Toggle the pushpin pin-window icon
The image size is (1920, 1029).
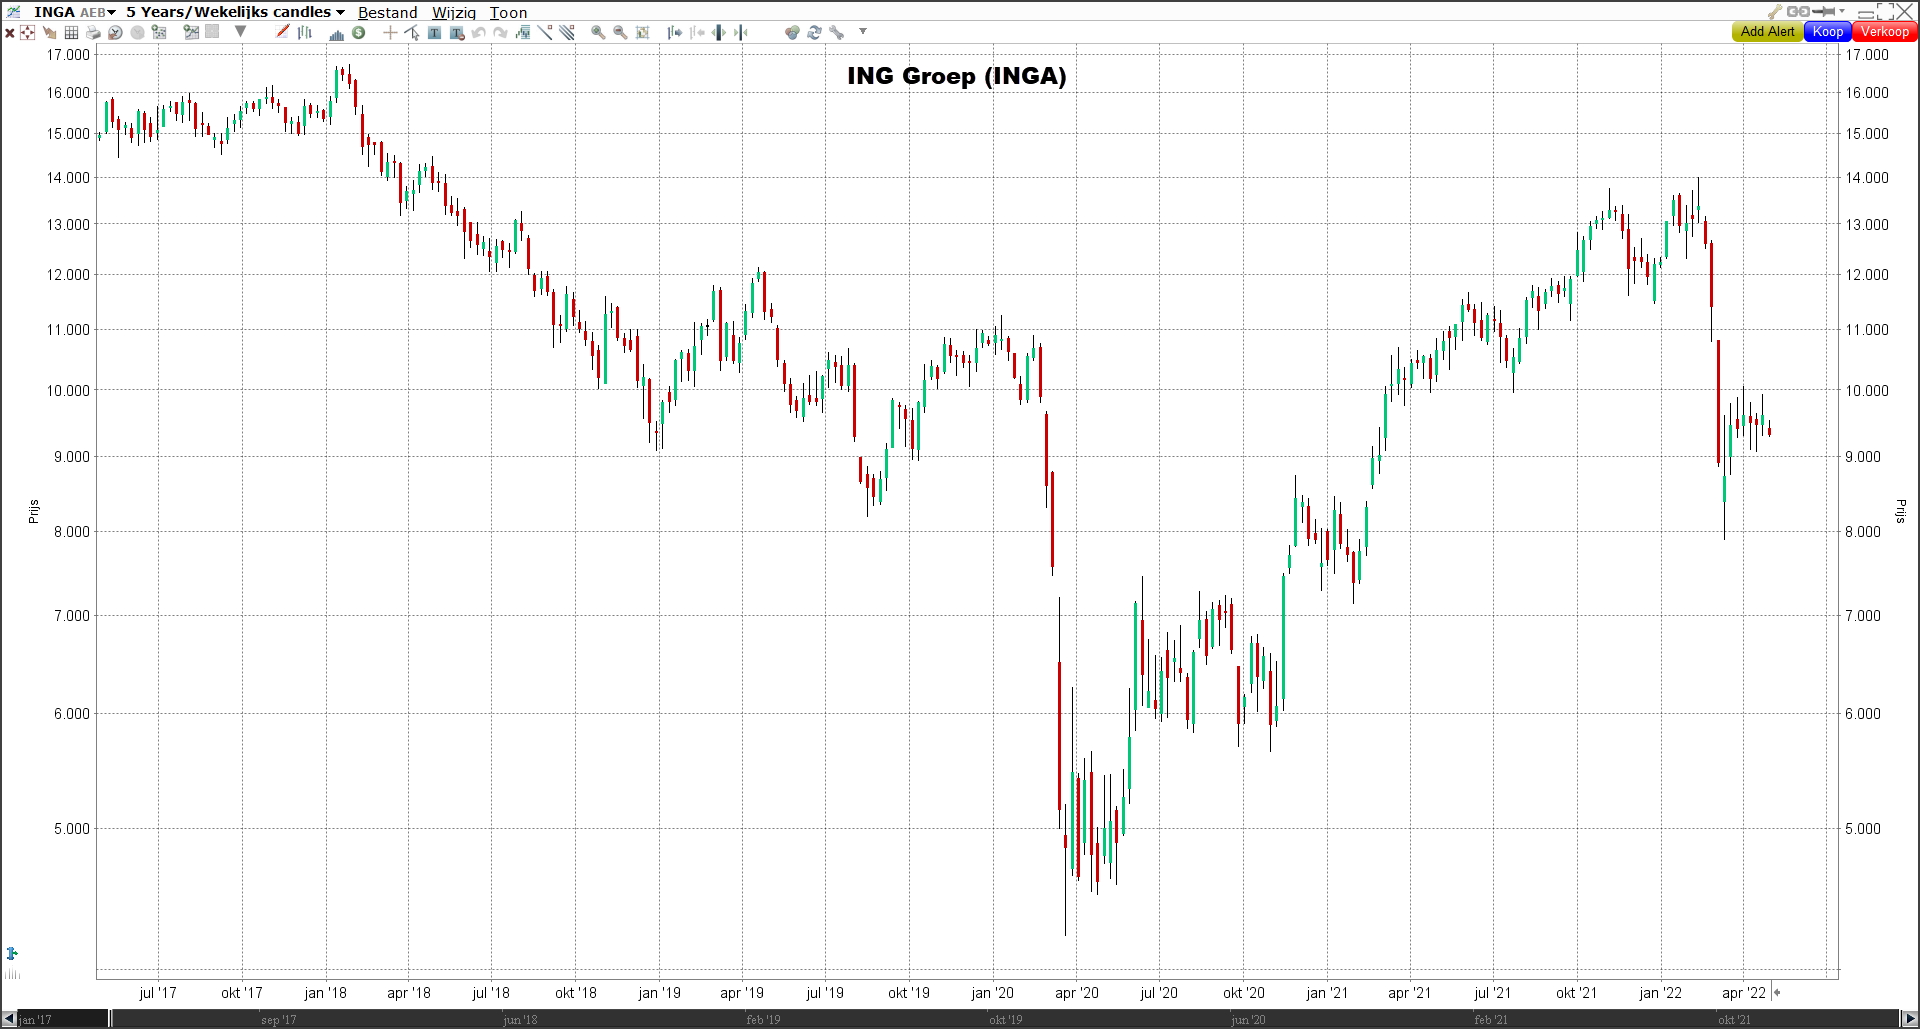click(x=1824, y=12)
